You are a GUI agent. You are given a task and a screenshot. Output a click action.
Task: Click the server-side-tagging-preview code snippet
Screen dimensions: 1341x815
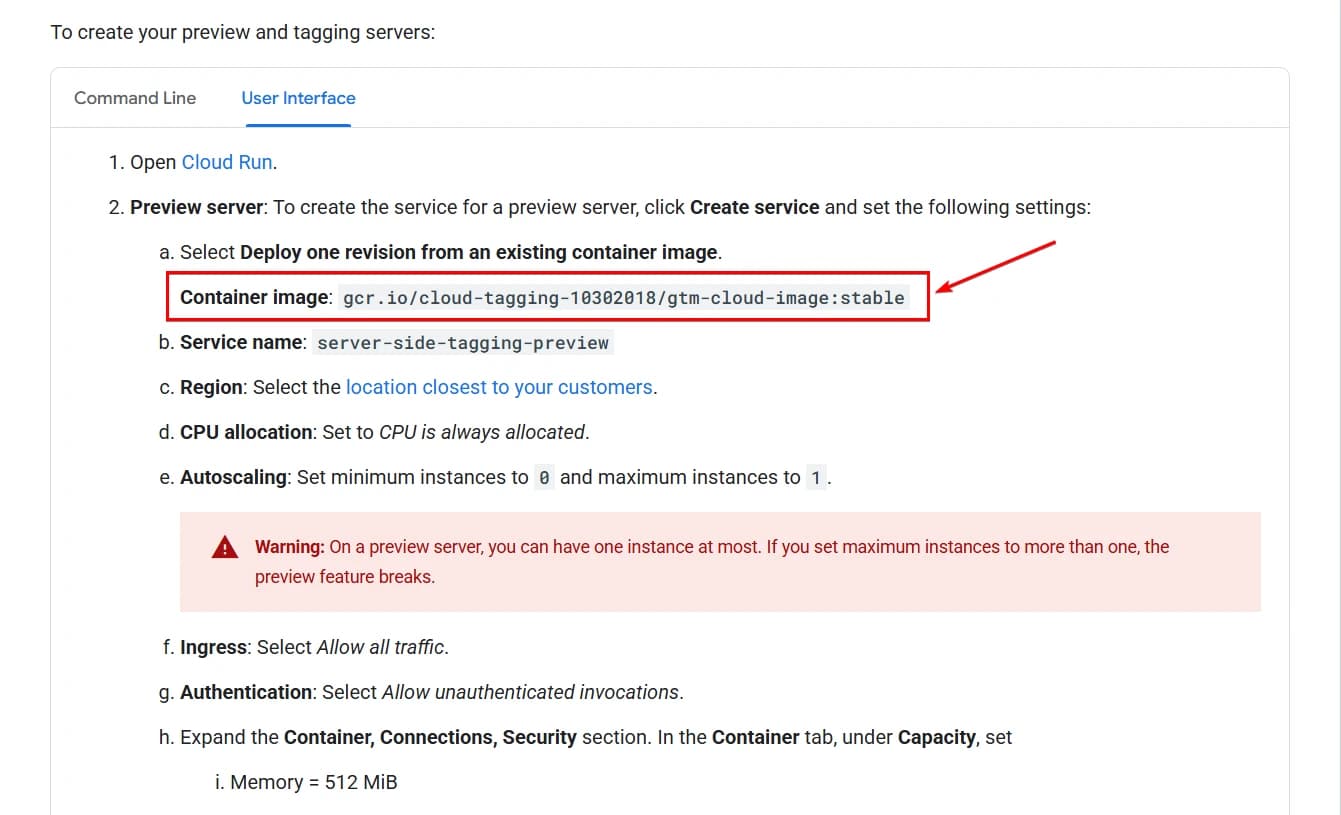[464, 342]
